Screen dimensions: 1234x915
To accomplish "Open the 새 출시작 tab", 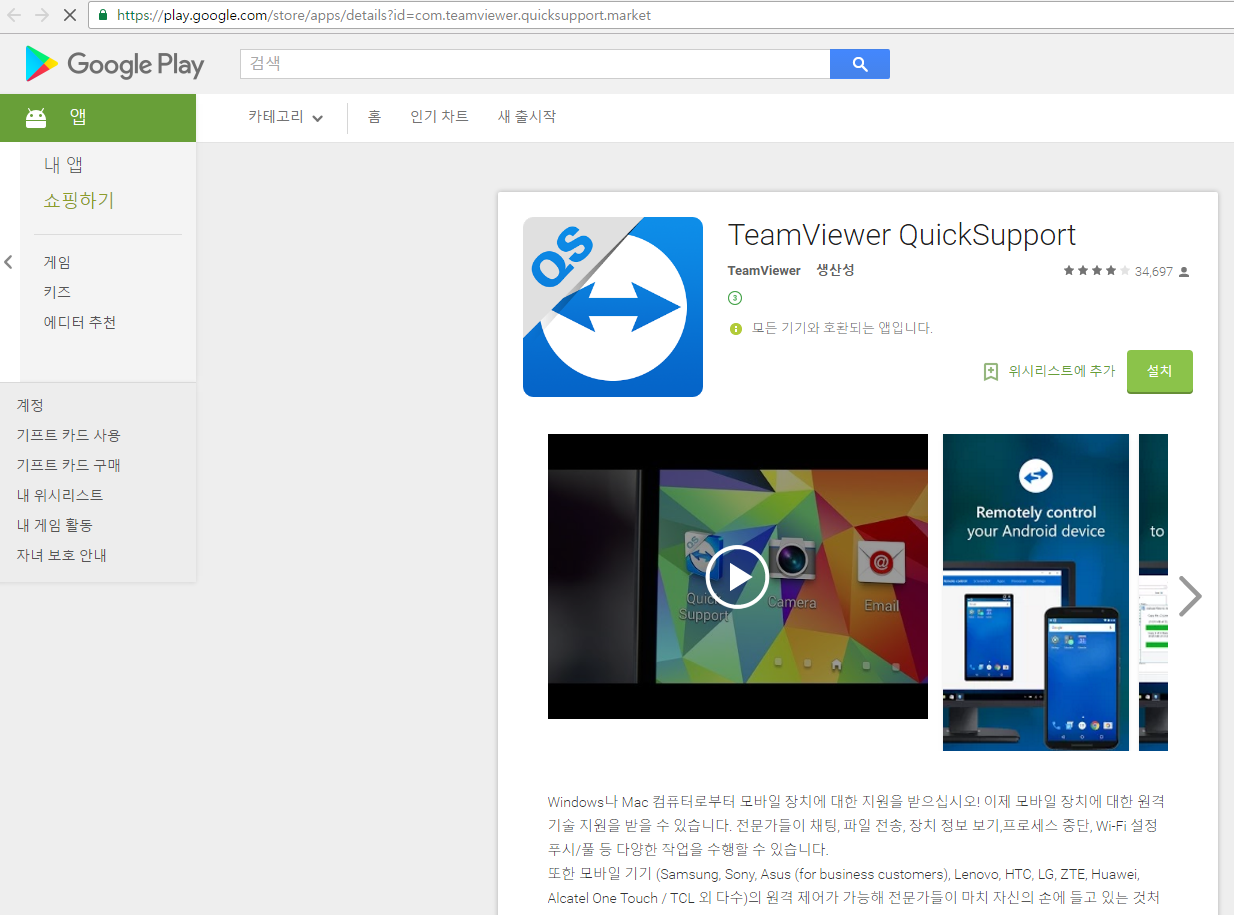I will [527, 117].
